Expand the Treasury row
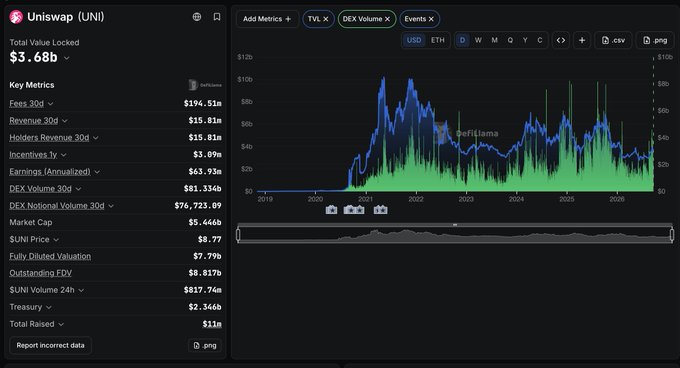The image size is (680, 368). tap(49, 307)
